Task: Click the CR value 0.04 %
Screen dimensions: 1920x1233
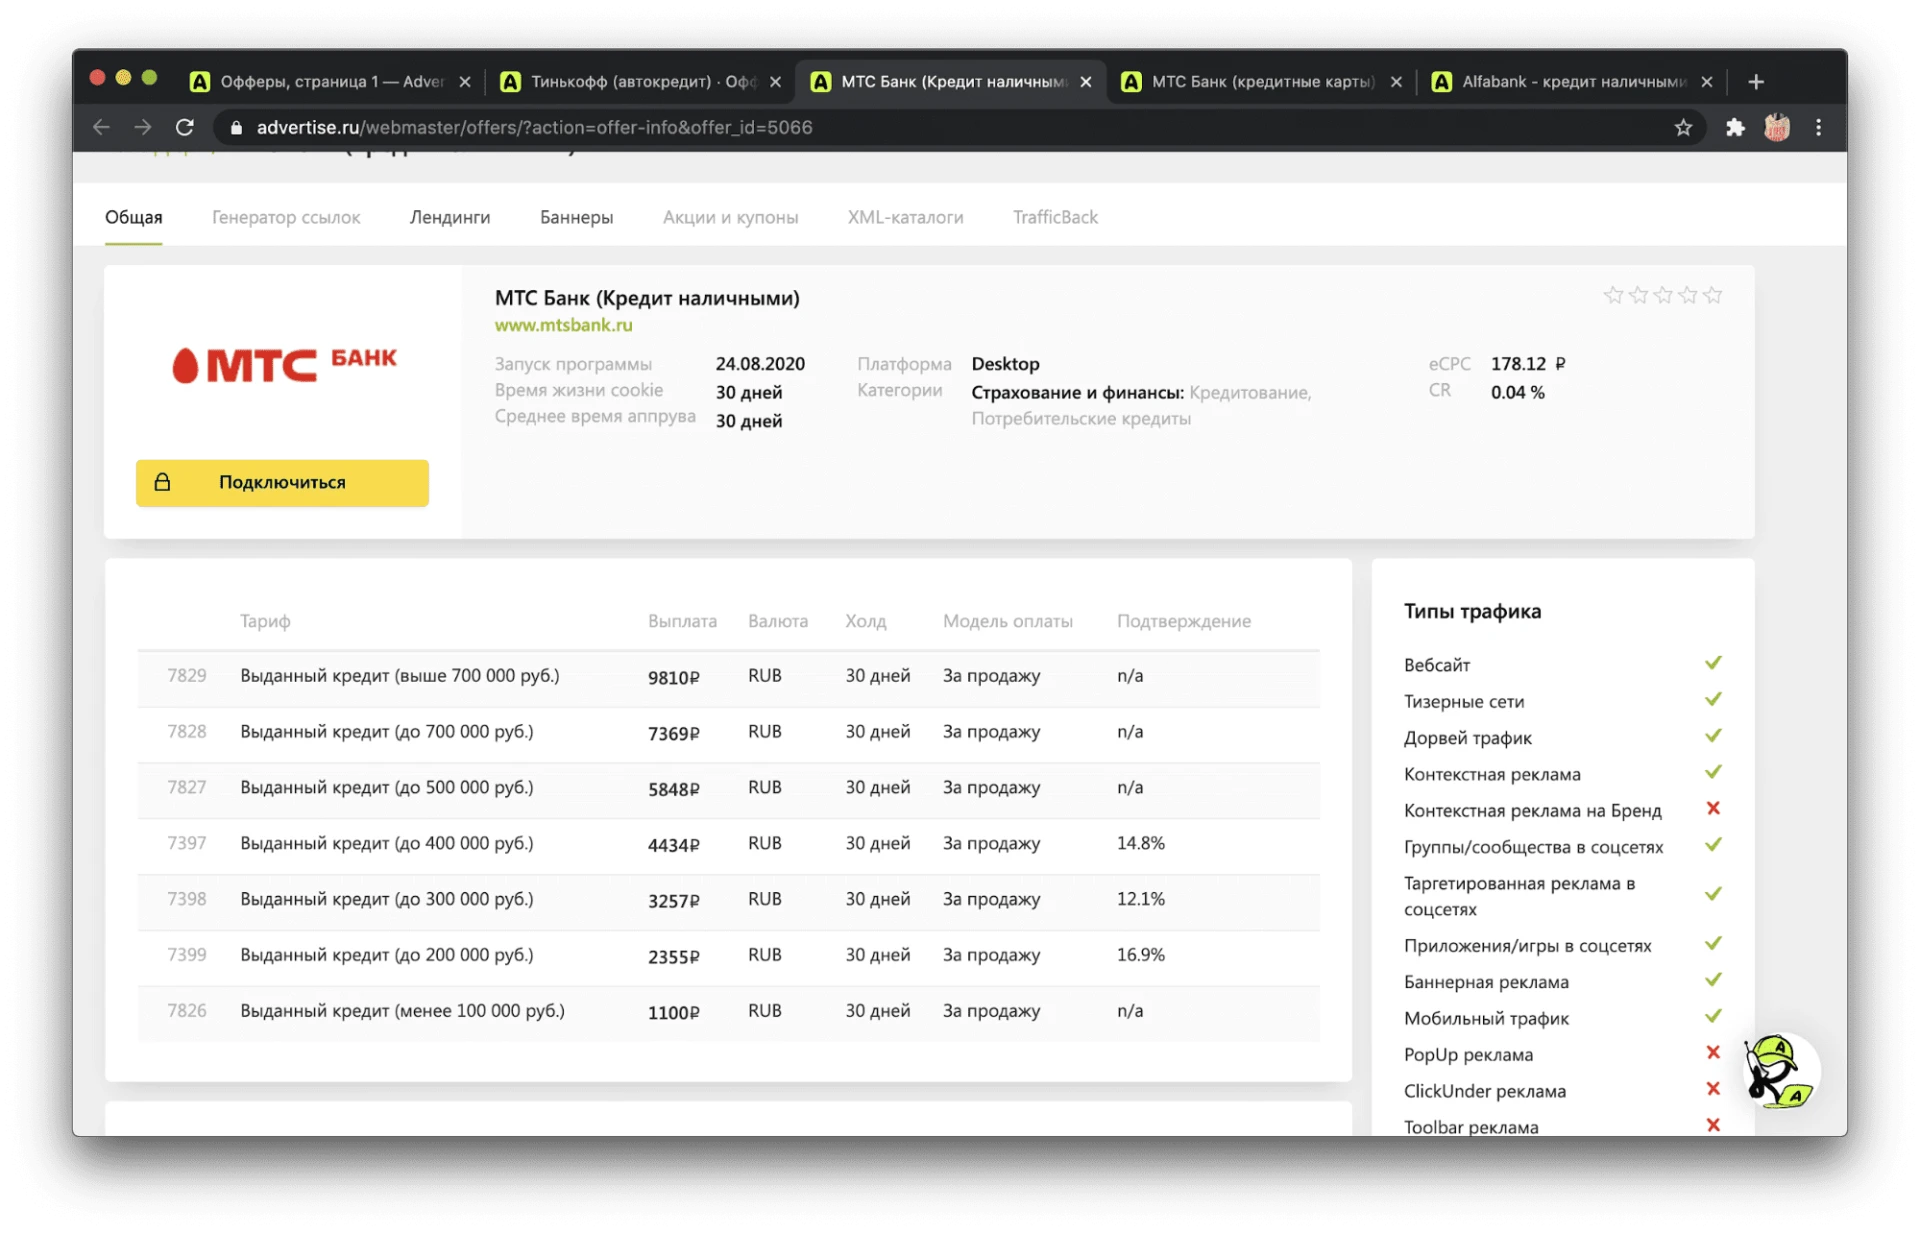Action: coord(1518,392)
